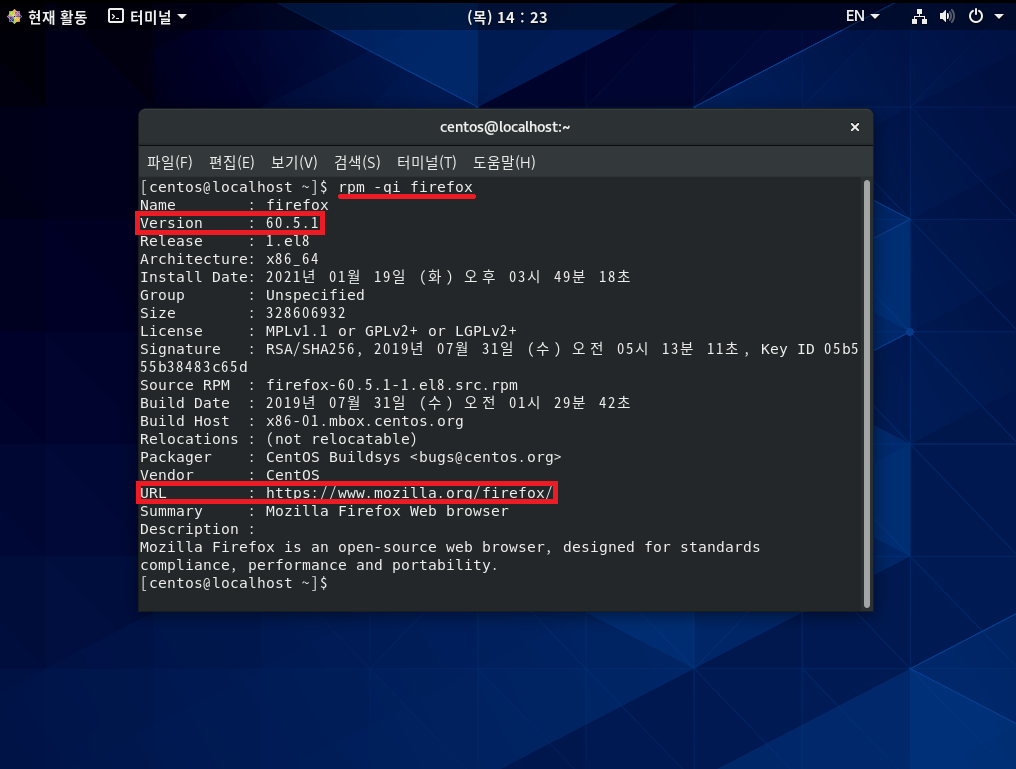Open the 보기(V) menu
1016x769 pixels.
294,163
